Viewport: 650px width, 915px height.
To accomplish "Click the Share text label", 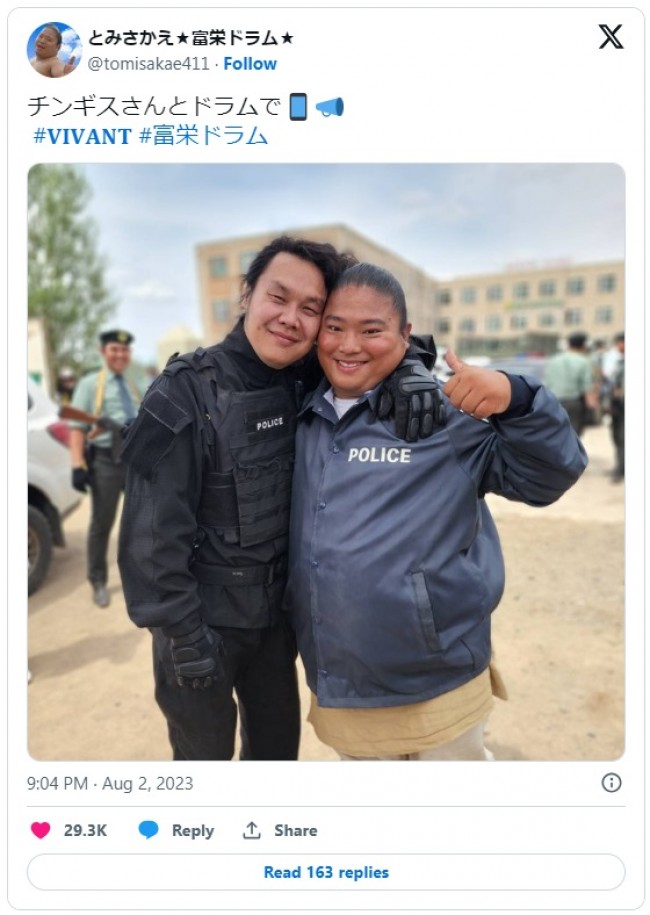I will [295, 830].
